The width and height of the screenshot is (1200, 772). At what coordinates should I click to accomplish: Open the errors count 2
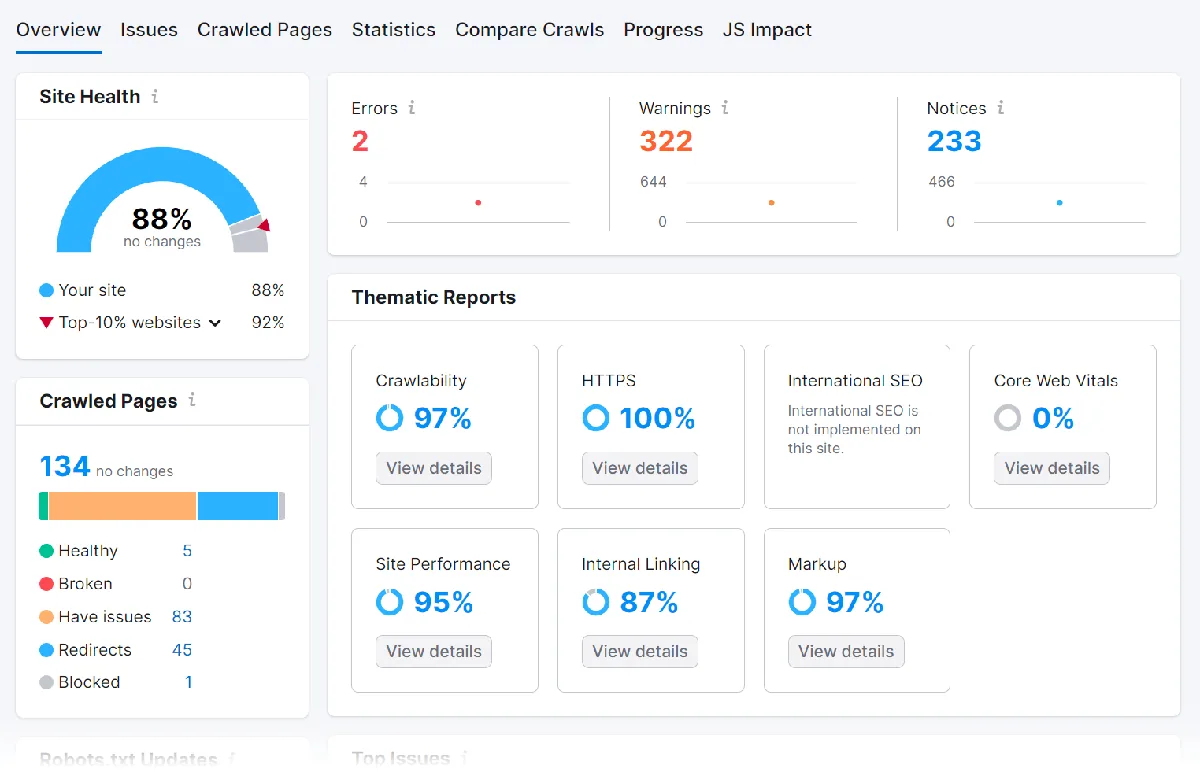(x=360, y=142)
